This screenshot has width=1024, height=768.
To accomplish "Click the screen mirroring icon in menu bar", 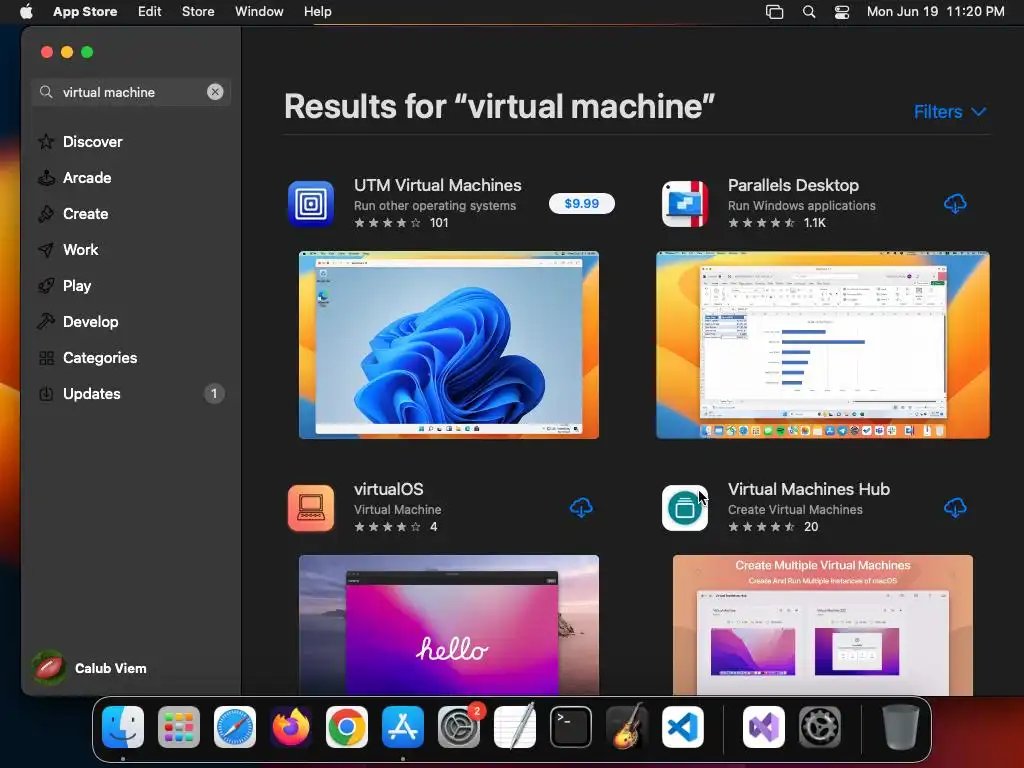I will [775, 12].
